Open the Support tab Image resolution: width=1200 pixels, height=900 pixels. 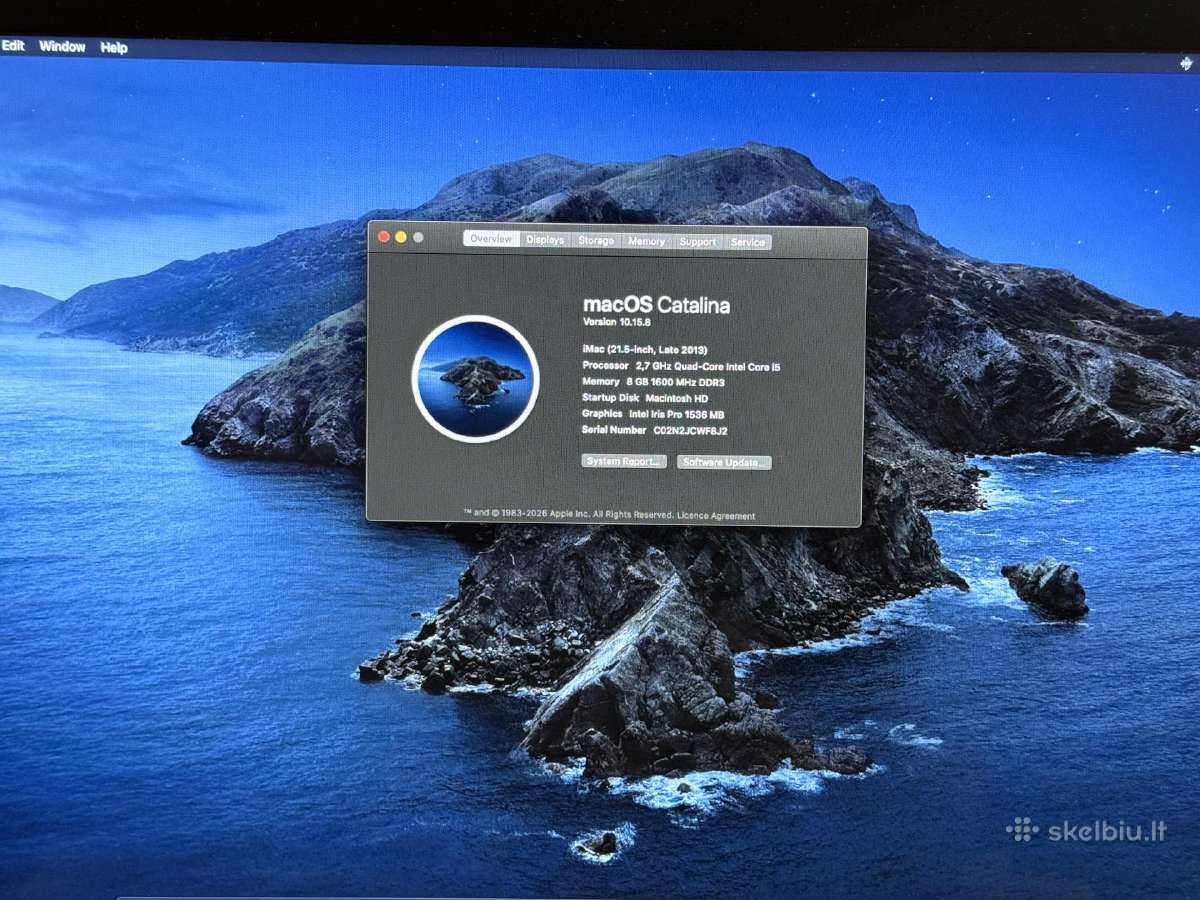[x=697, y=241]
